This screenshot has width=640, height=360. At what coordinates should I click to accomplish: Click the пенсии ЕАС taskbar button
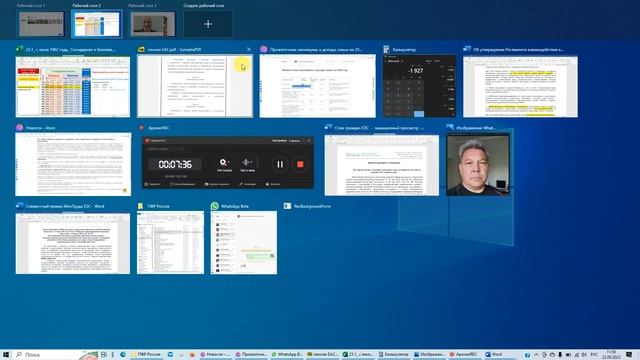pyautogui.click(x=322, y=355)
